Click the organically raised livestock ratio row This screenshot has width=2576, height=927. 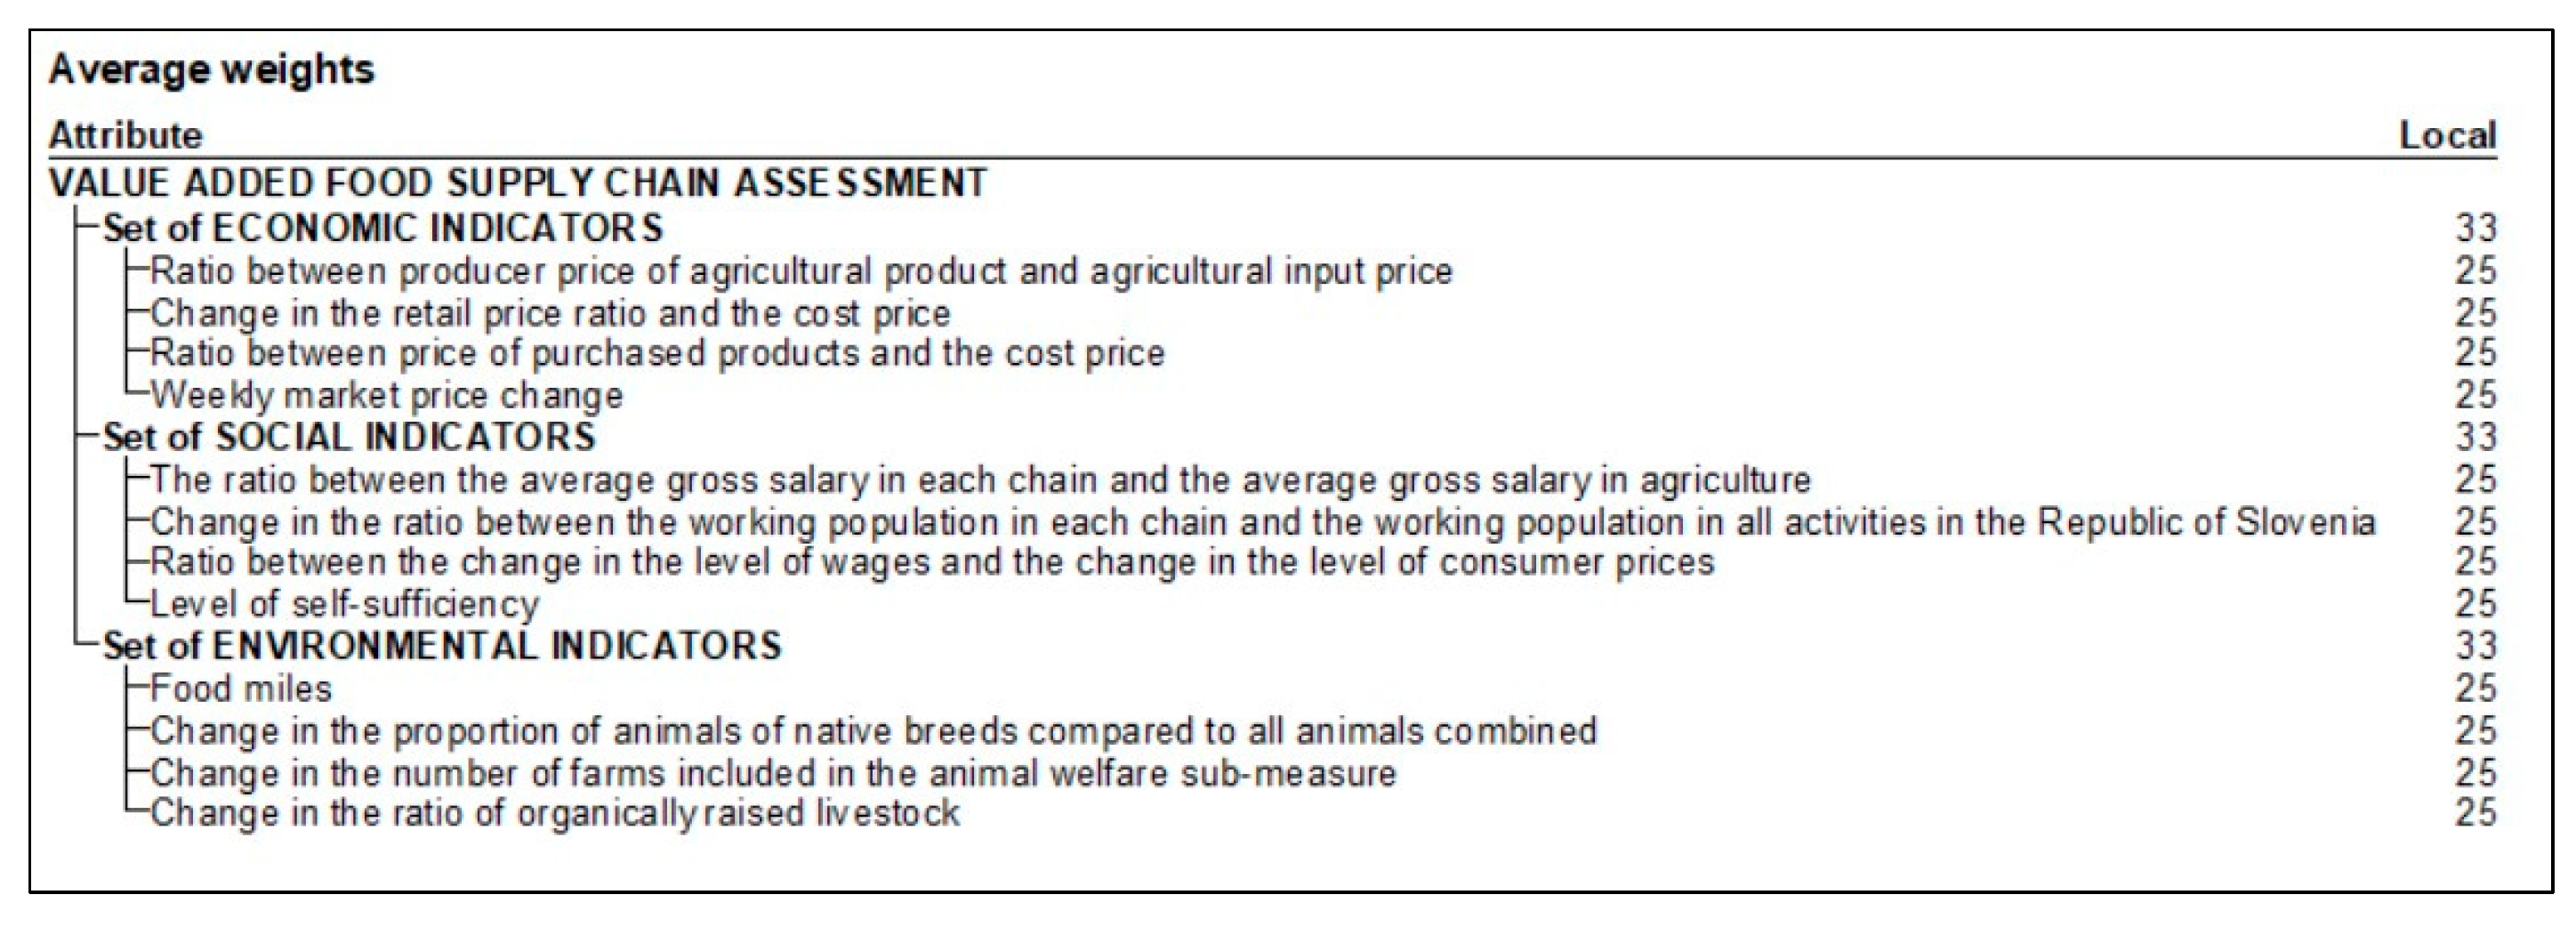click(x=555, y=813)
